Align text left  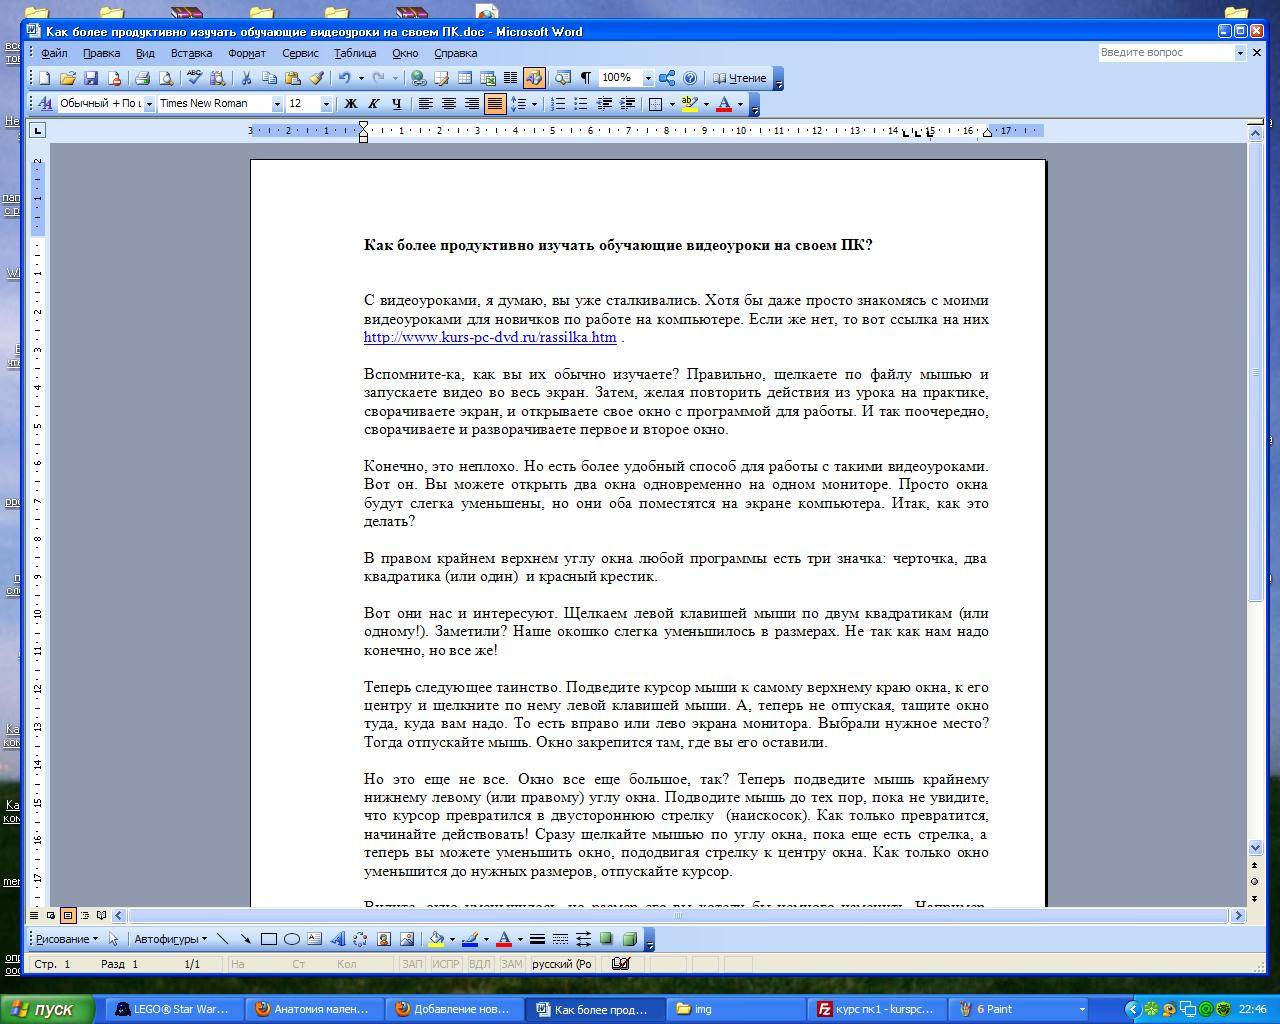coord(425,103)
